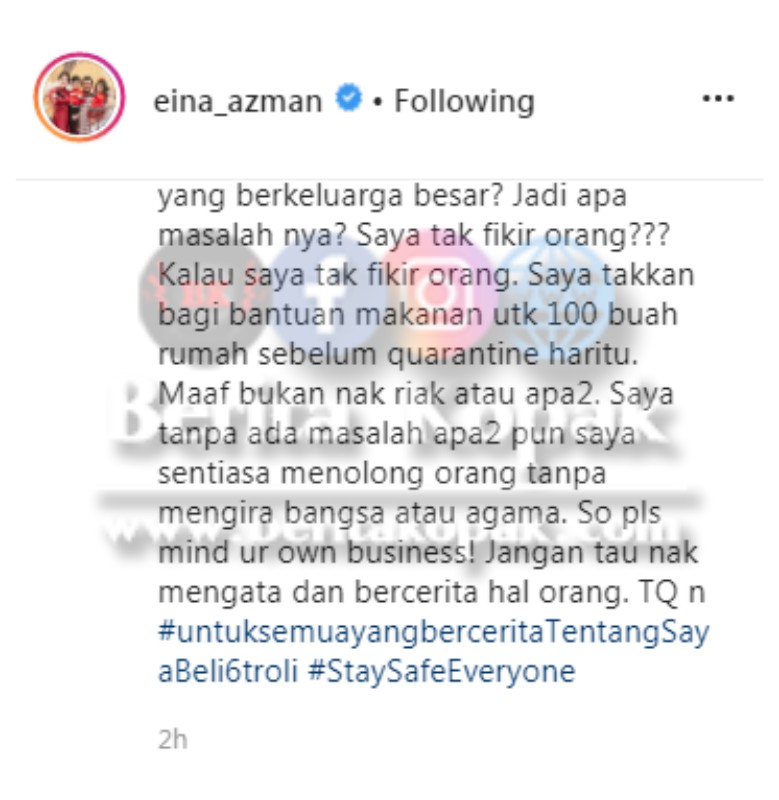The height and width of the screenshot is (800, 779).
Task: Open the three-dot more options menu
Action: pyautogui.click(x=718, y=98)
